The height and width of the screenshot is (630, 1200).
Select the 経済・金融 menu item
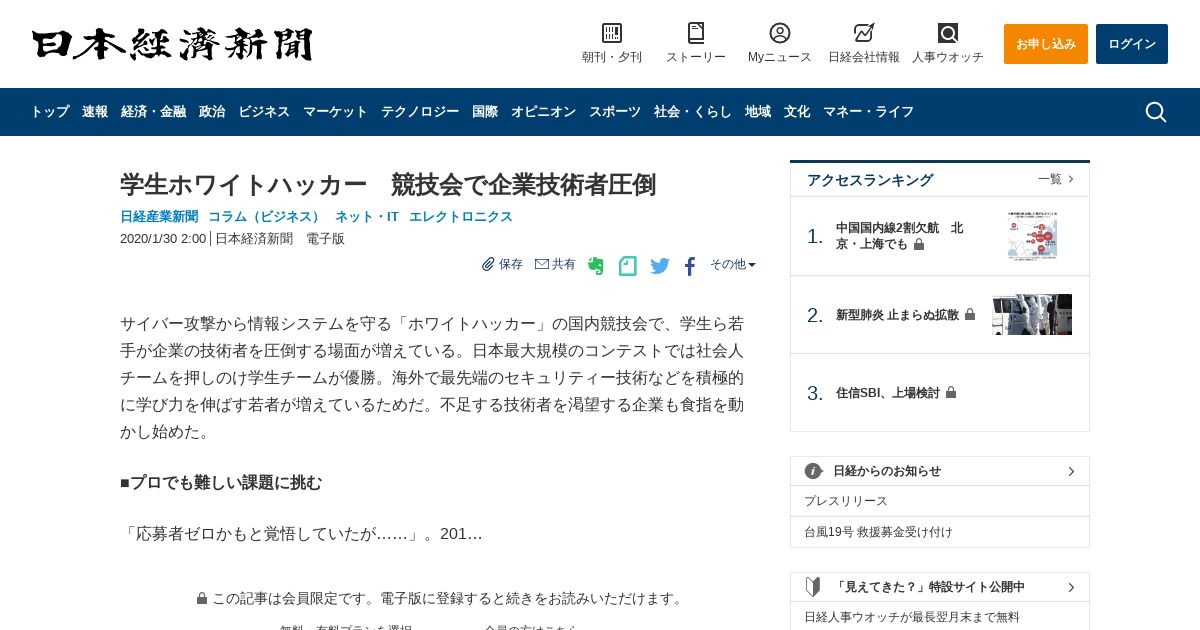tap(153, 112)
